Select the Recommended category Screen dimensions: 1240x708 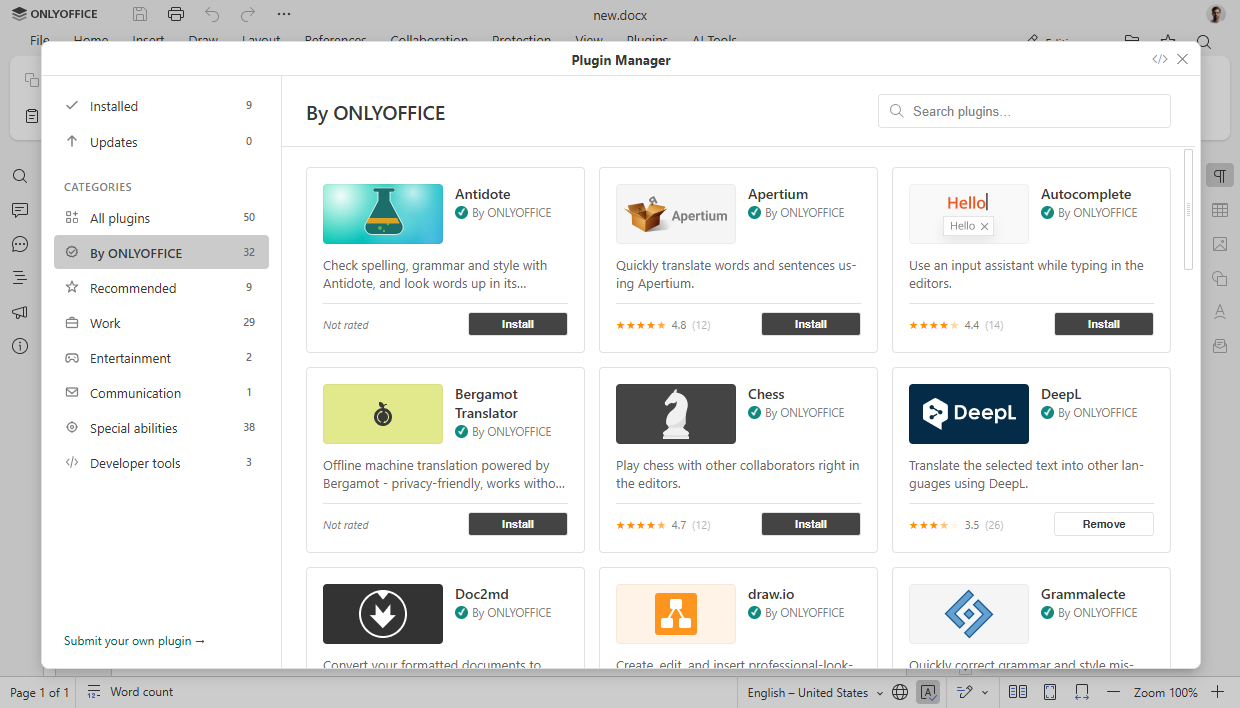161,288
